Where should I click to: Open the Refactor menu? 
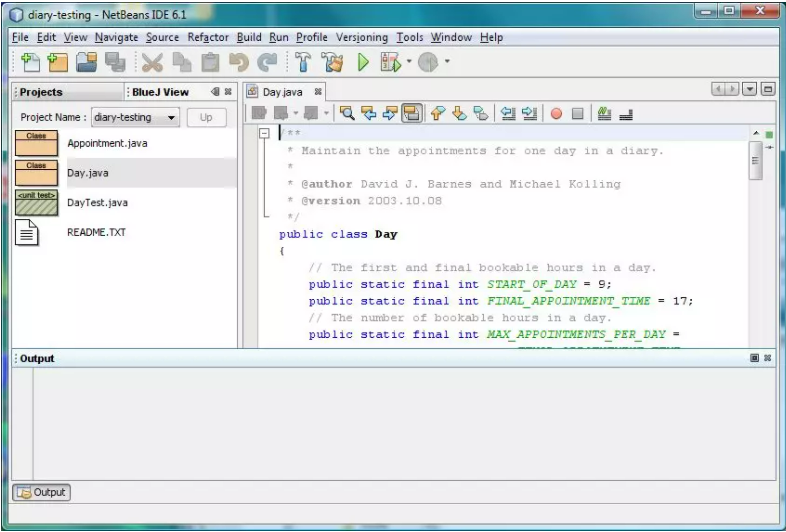tap(208, 38)
